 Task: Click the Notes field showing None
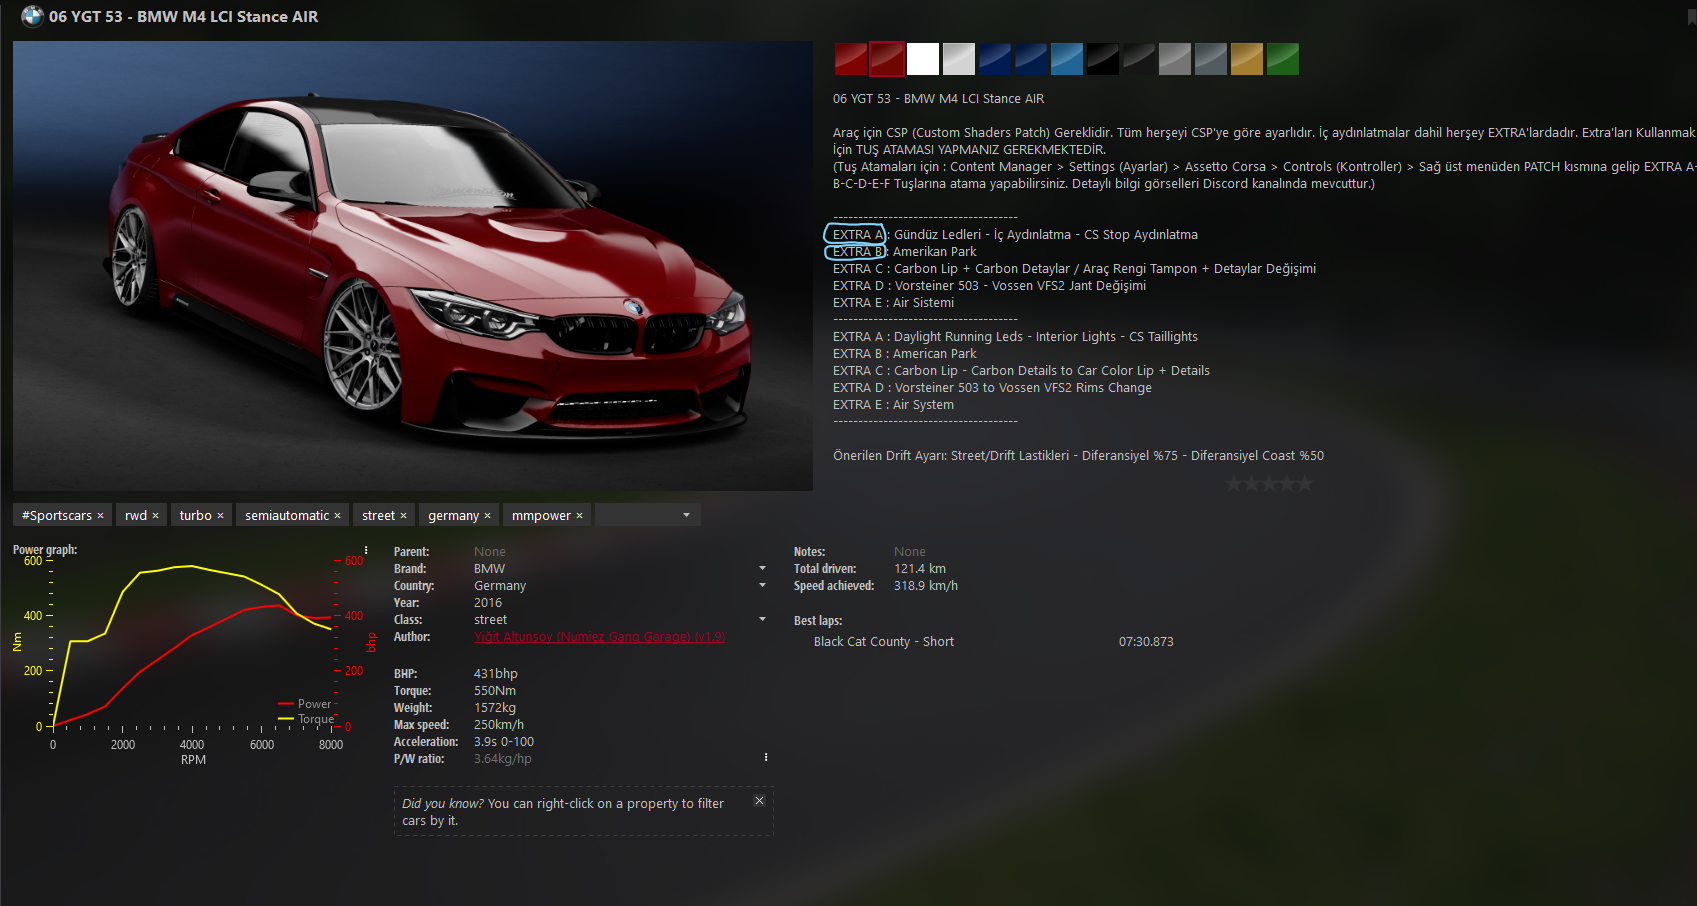910,552
